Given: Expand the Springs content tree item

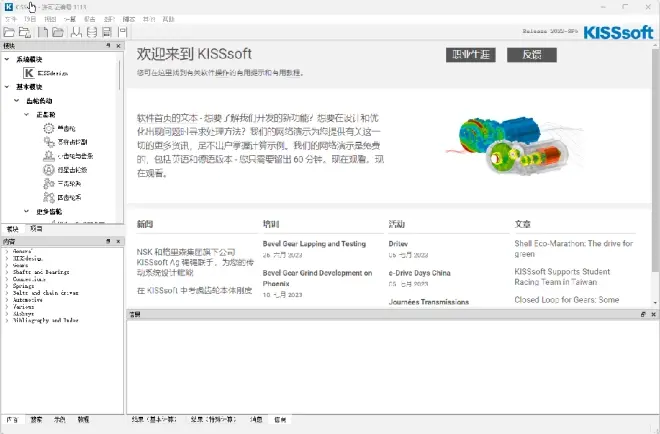Looking at the screenshot, I should (4, 285).
